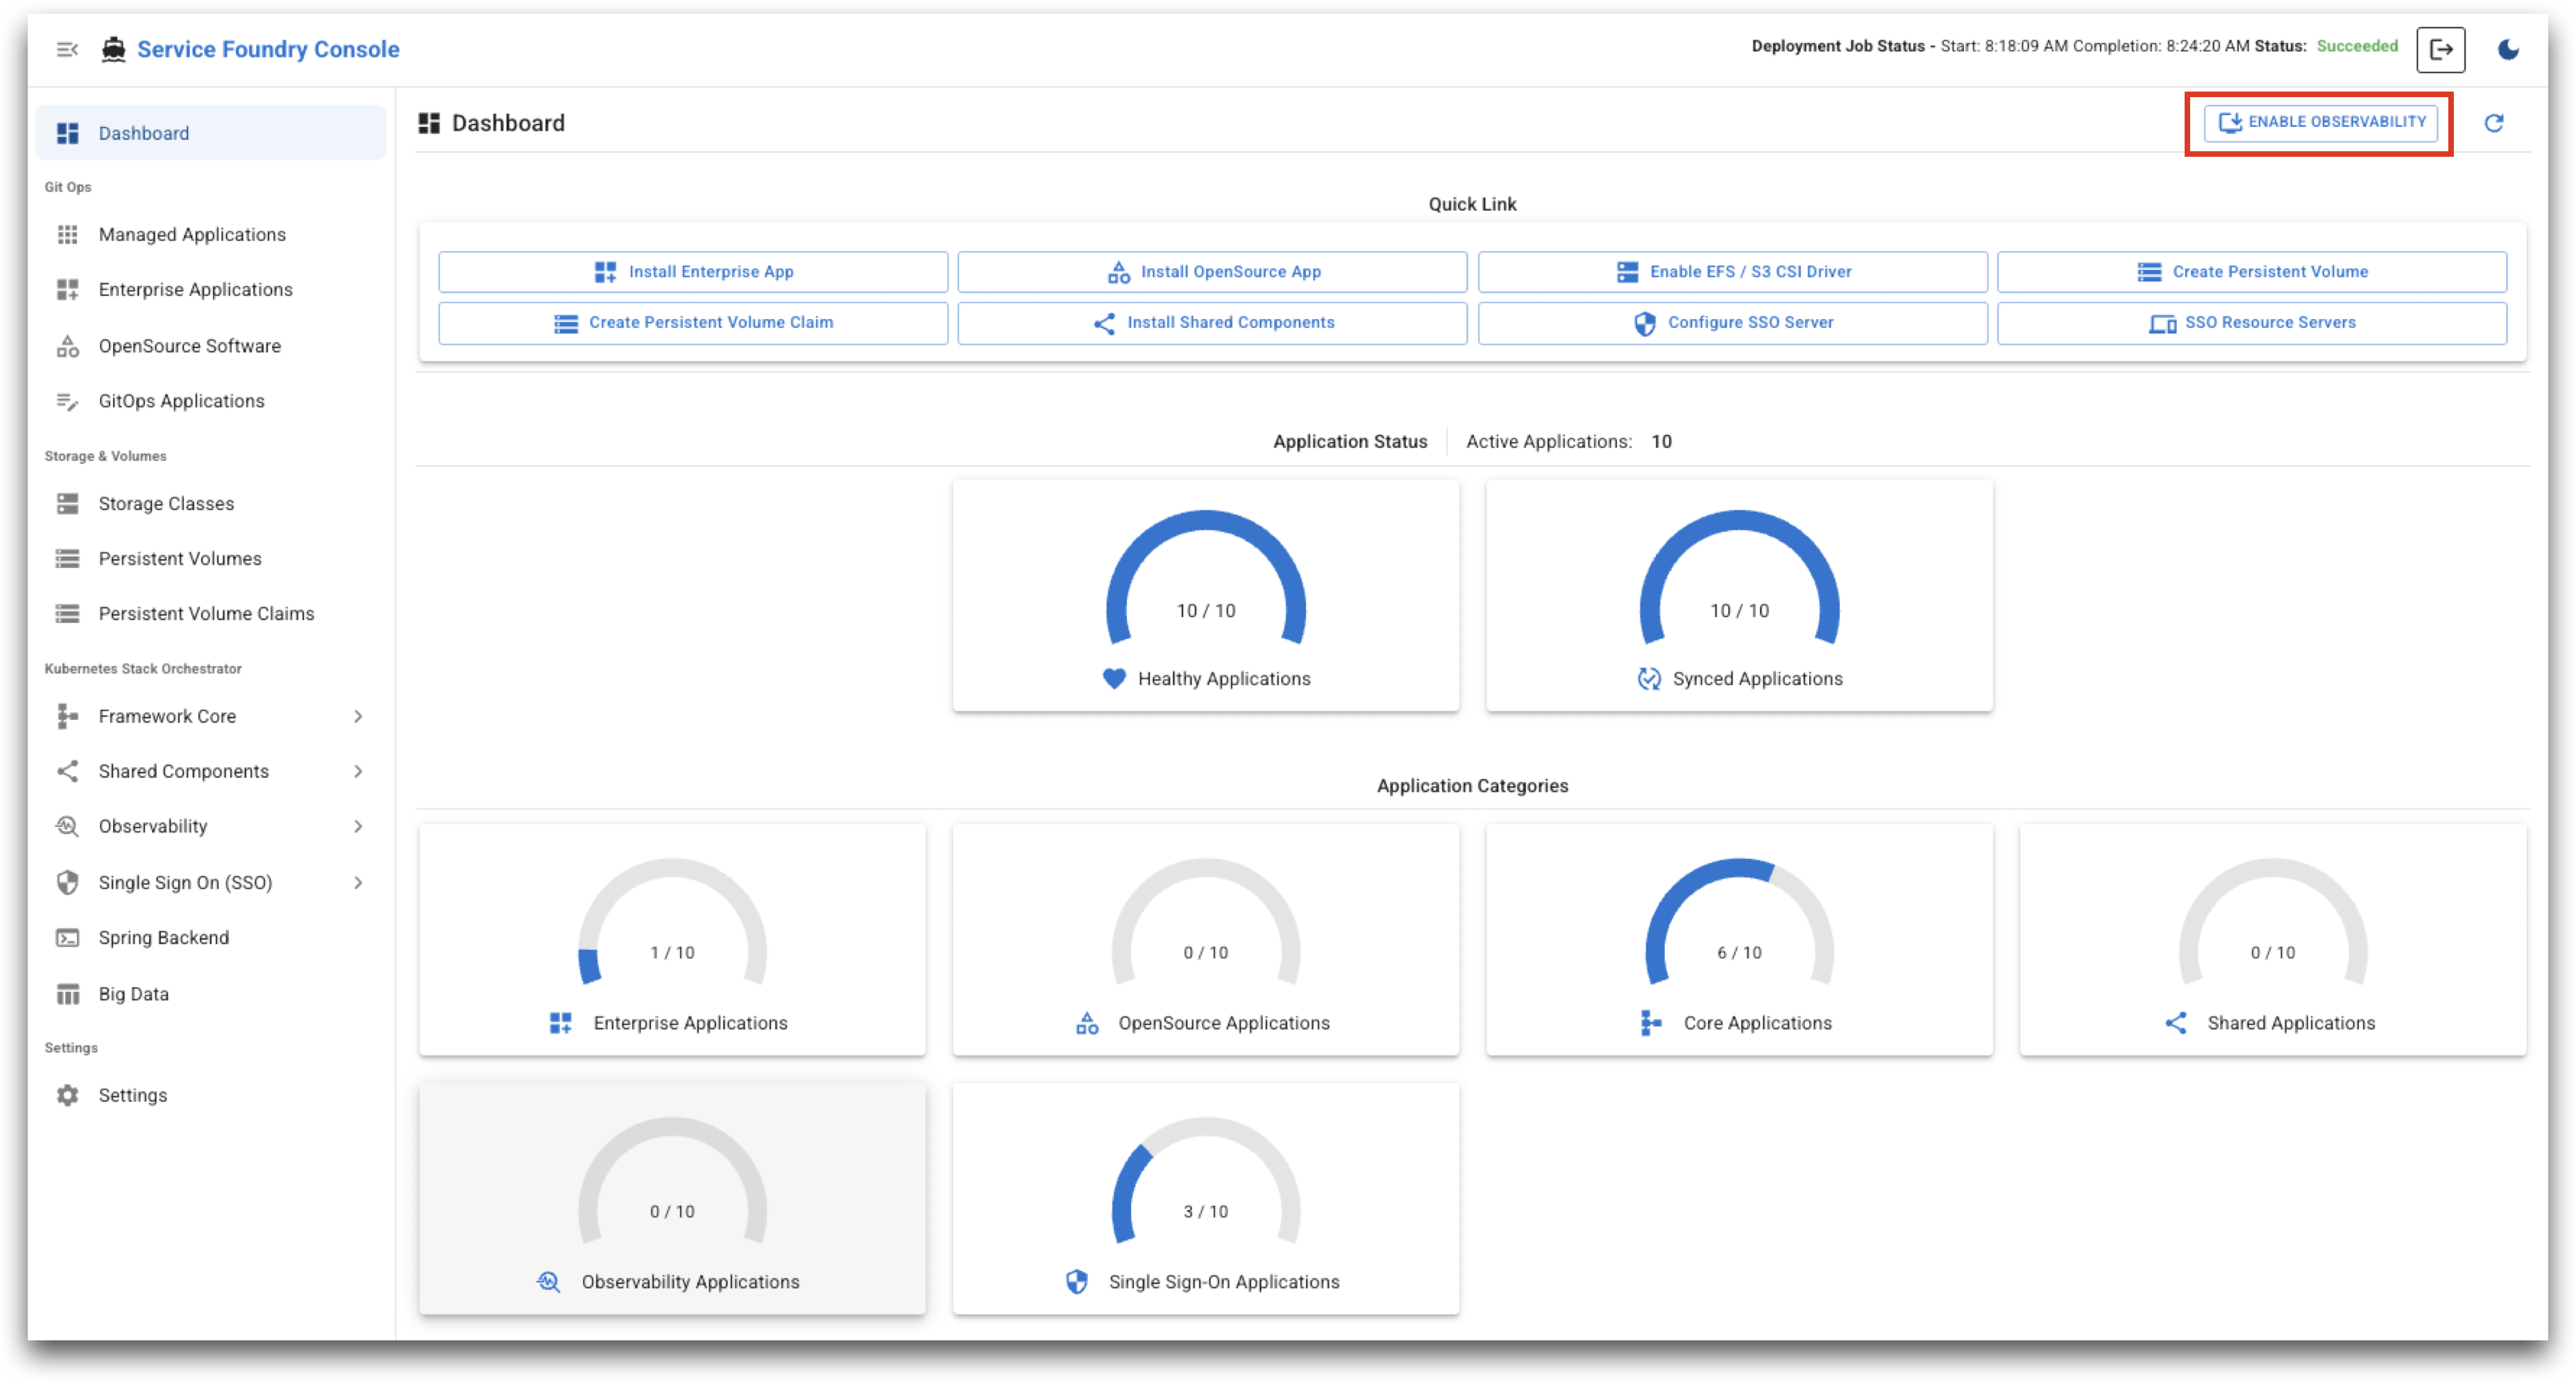The width and height of the screenshot is (2576, 1382).
Task: Click the Core Applications progress gauge
Action: tap(1740, 940)
